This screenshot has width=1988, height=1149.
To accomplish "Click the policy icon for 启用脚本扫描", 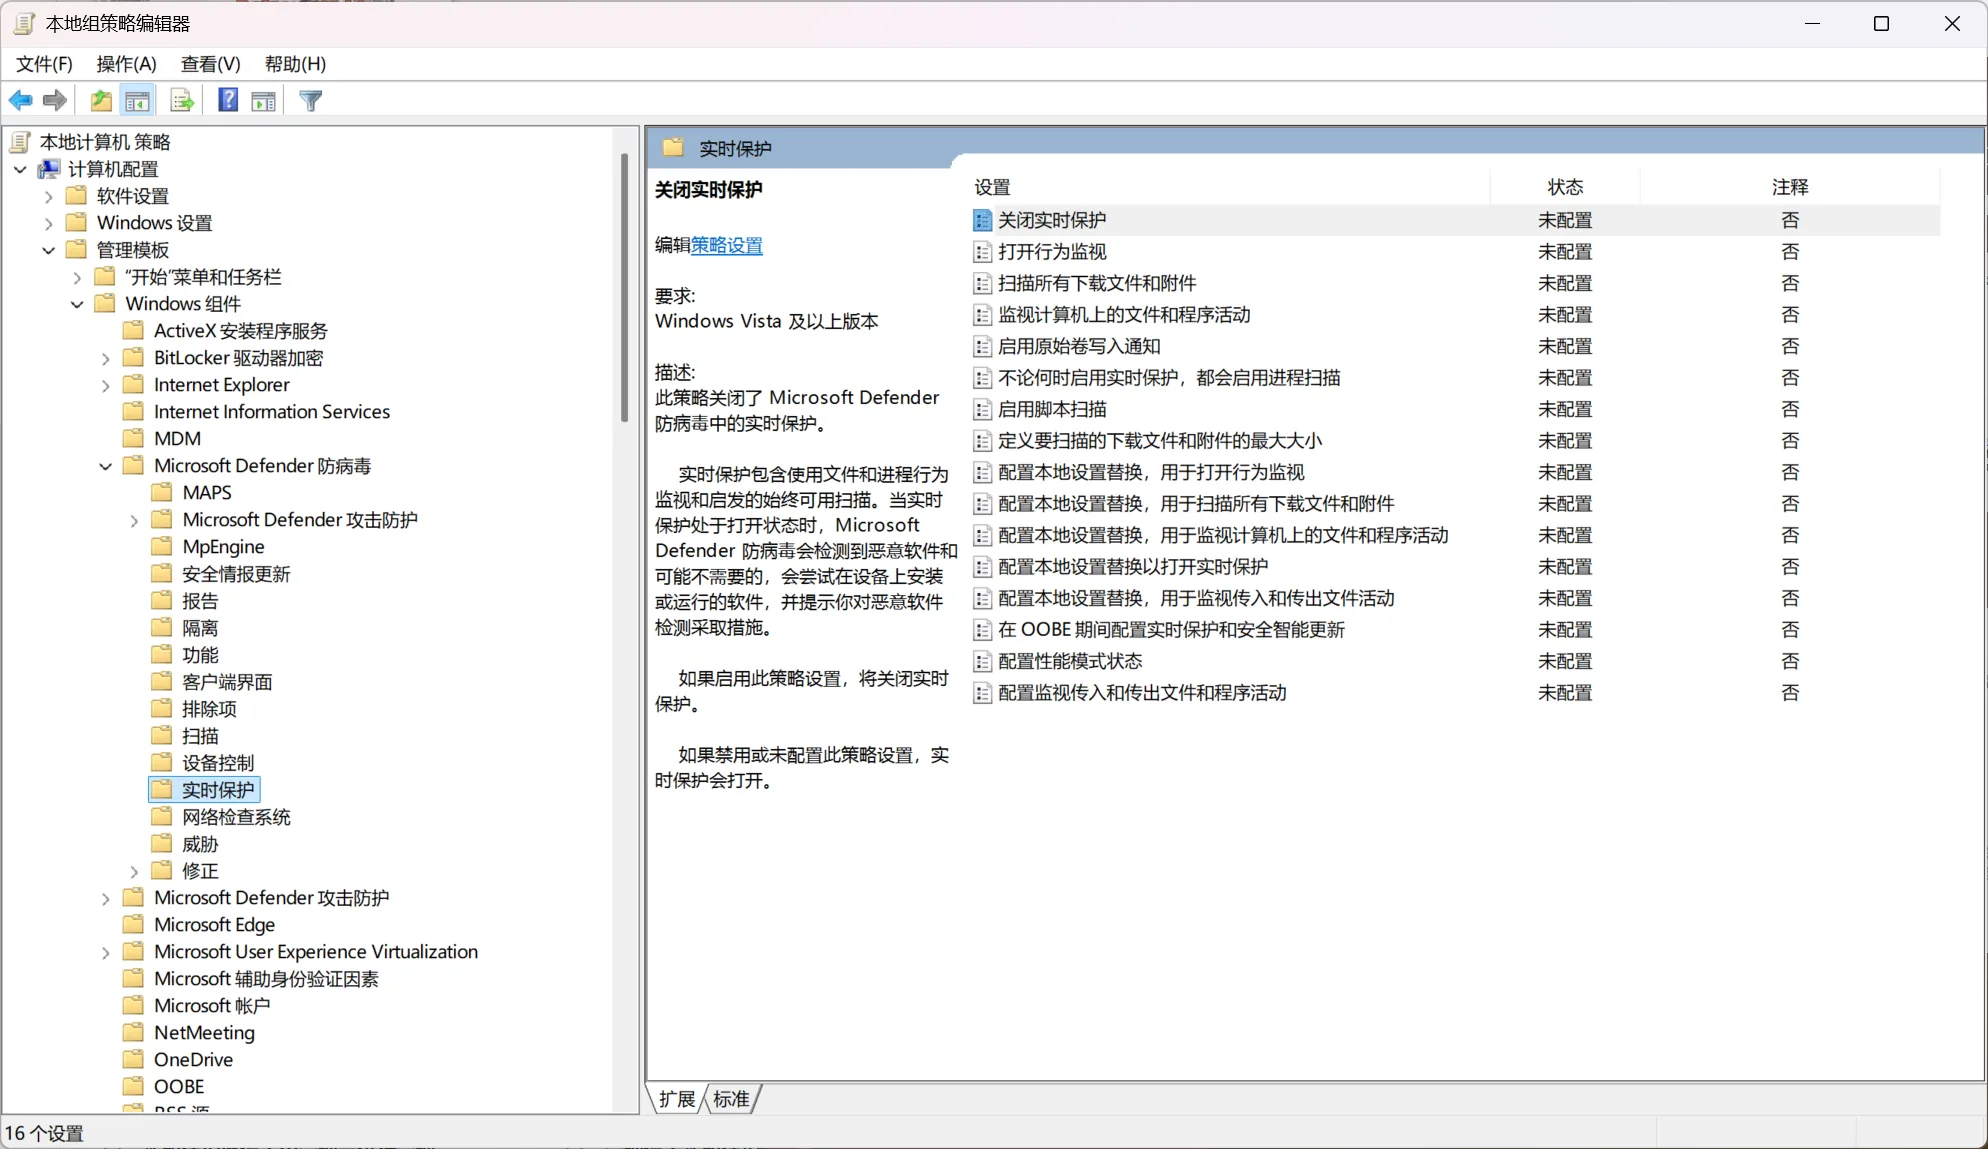I will [x=983, y=409].
